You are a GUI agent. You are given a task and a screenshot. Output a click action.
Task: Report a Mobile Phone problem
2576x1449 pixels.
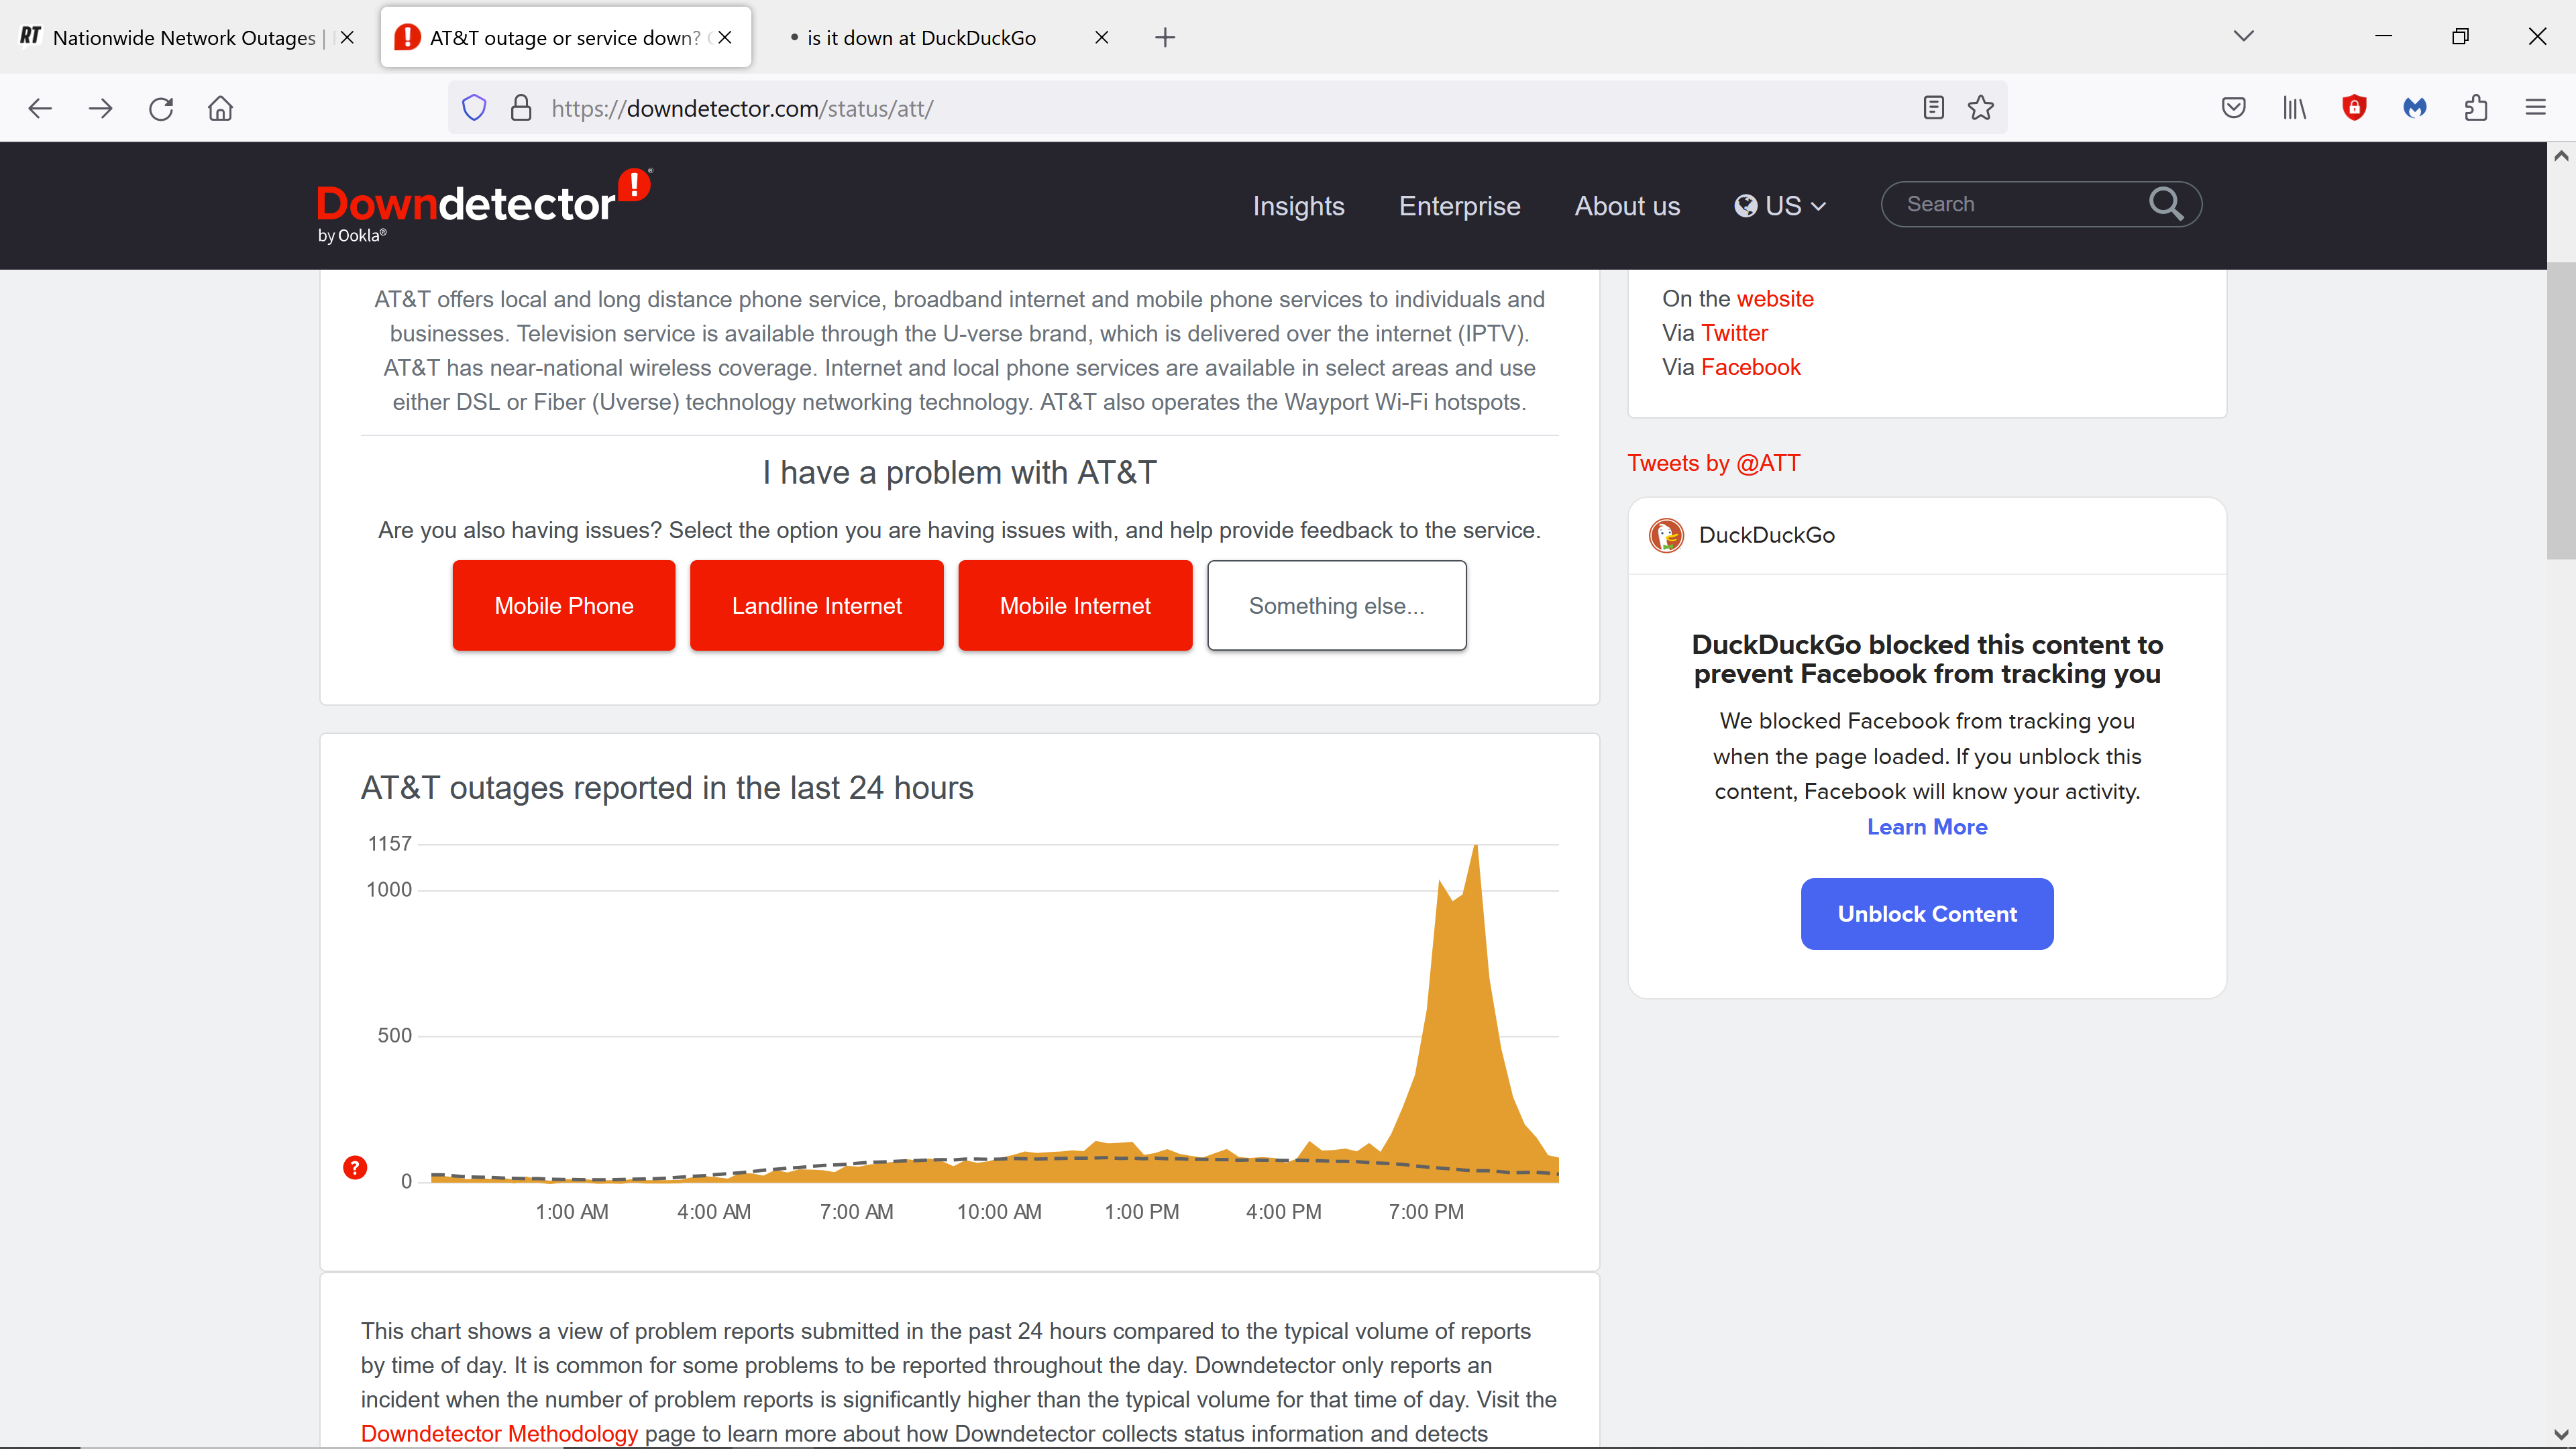click(564, 605)
